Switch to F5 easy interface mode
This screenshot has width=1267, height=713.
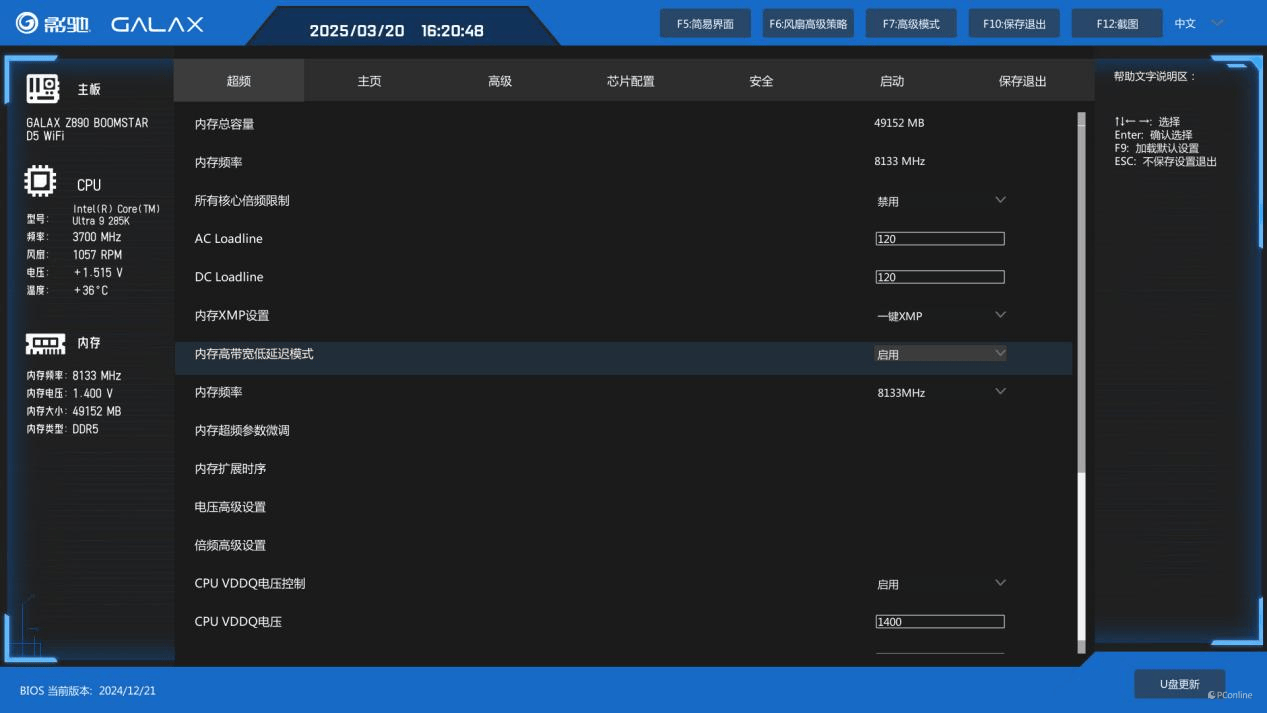coord(705,24)
